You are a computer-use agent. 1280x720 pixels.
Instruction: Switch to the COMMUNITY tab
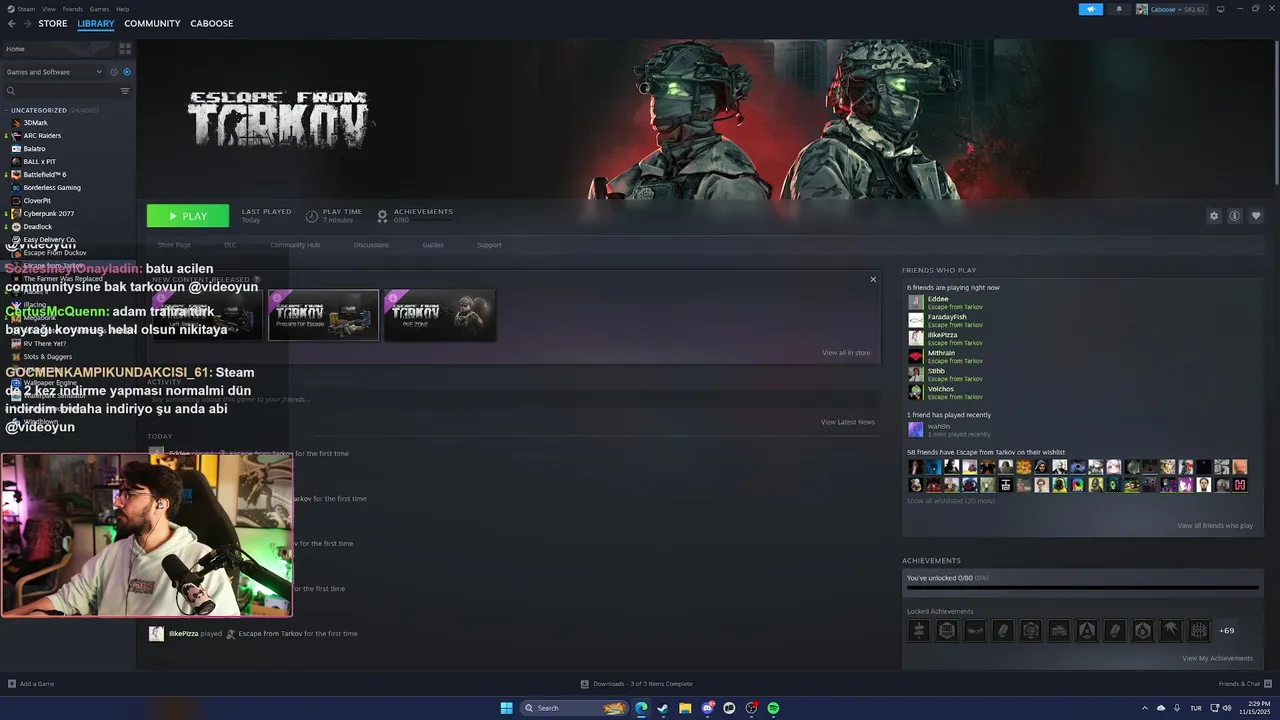tap(152, 24)
